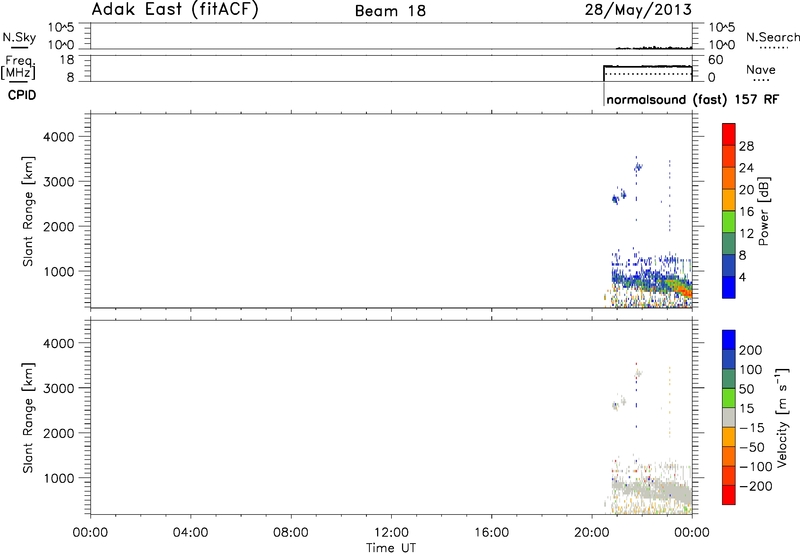Click the 'Power [dB]' colorbar title
The width and height of the screenshot is (800, 554).
(763, 211)
